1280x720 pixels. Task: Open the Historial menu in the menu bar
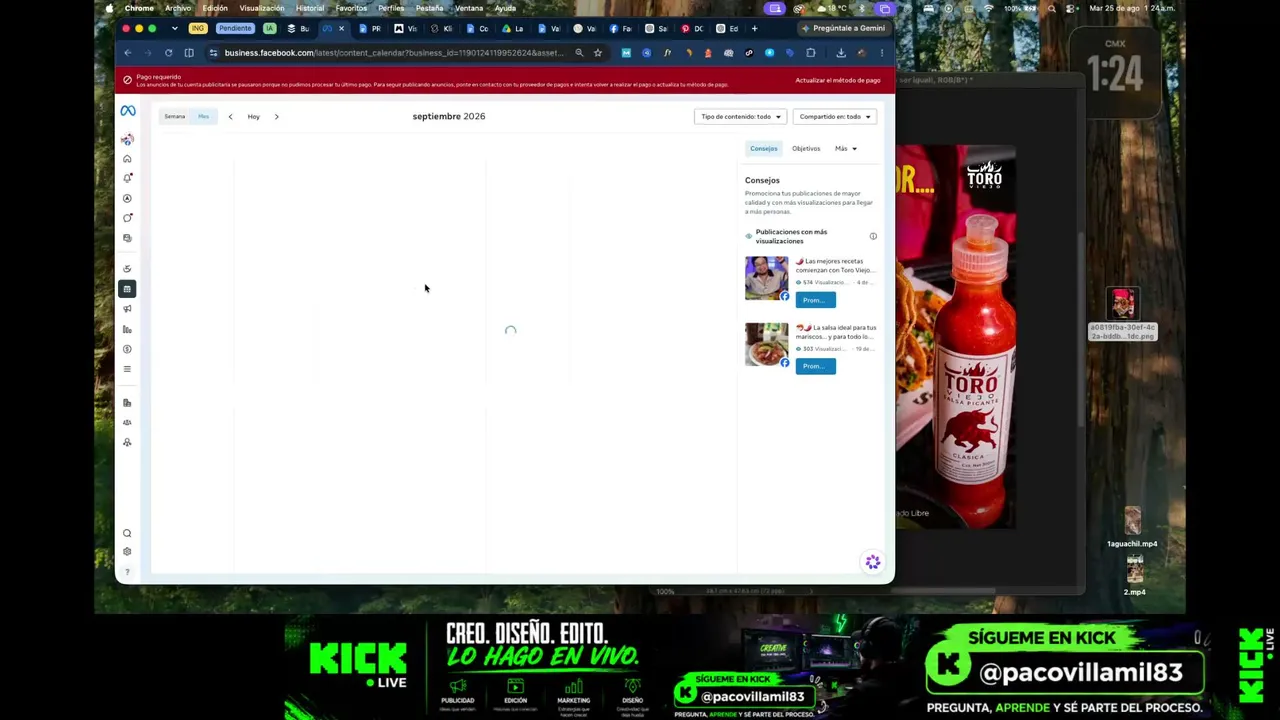[310, 8]
